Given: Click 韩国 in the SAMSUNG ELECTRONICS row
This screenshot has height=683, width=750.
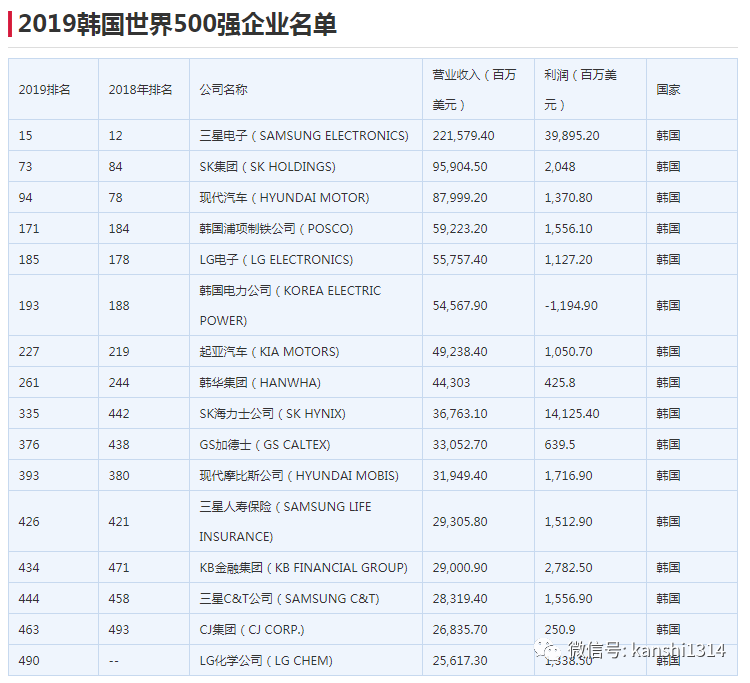Looking at the screenshot, I should [x=668, y=136].
